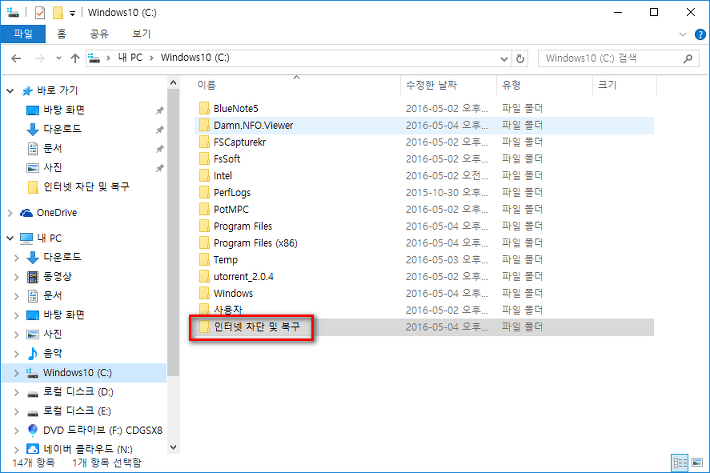710x473 pixels.
Task: Select the BlueNote5 folder icon
Action: pyautogui.click(x=204, y=108)
